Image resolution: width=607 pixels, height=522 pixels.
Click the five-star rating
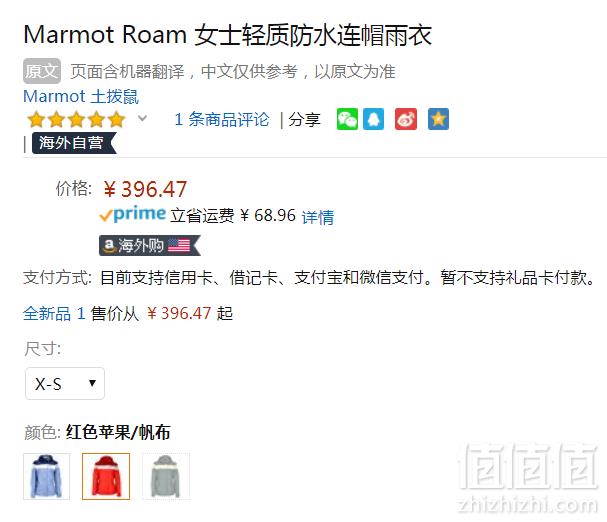pyautogui.click(x=76, y=119)
